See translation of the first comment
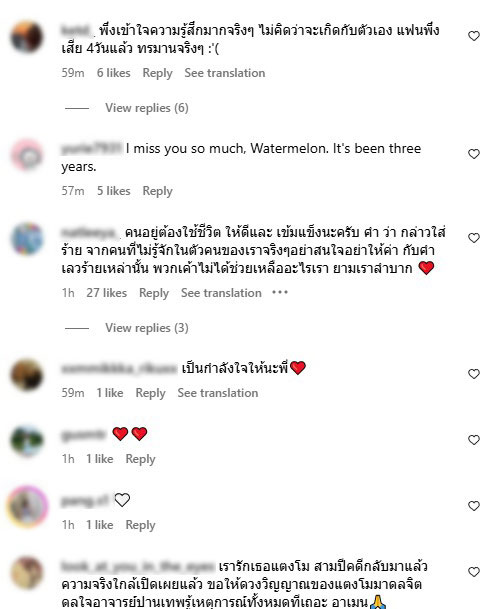The height and width of the screenshot is (609, 490). [x=225, y=73]
